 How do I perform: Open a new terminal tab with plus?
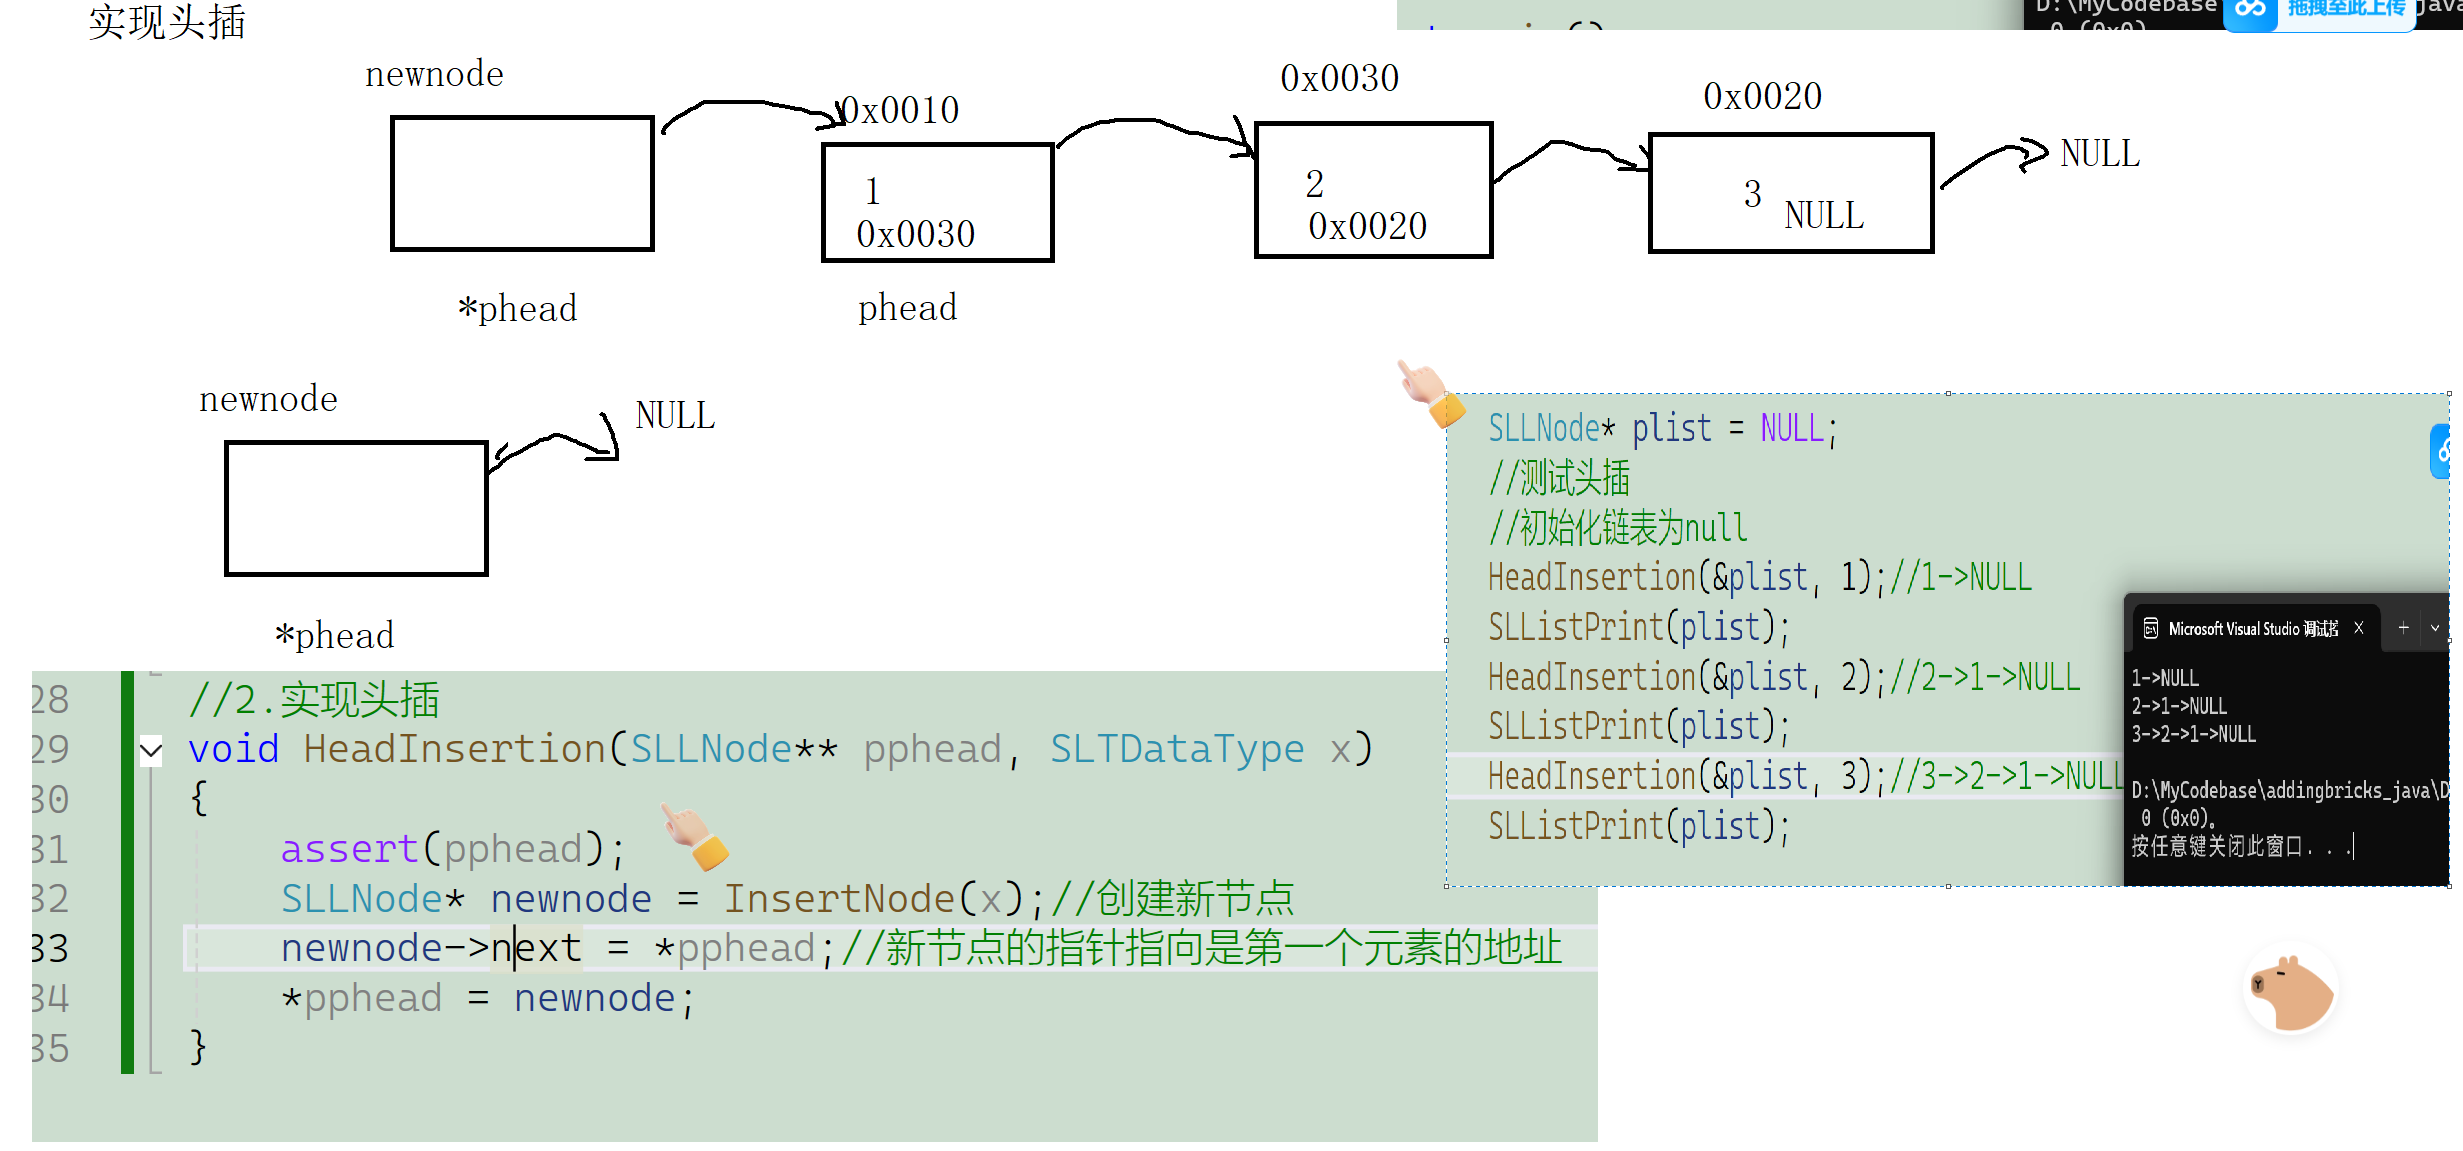click(x=2404, y=628)
